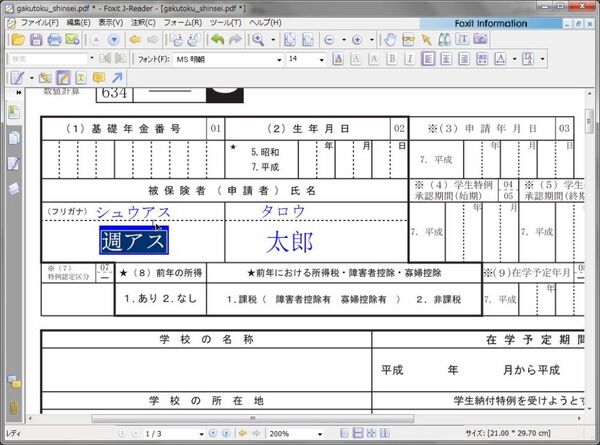Open the pages thumbnail panel icon
Screen dimensions: 600x445
coord(14,138)
